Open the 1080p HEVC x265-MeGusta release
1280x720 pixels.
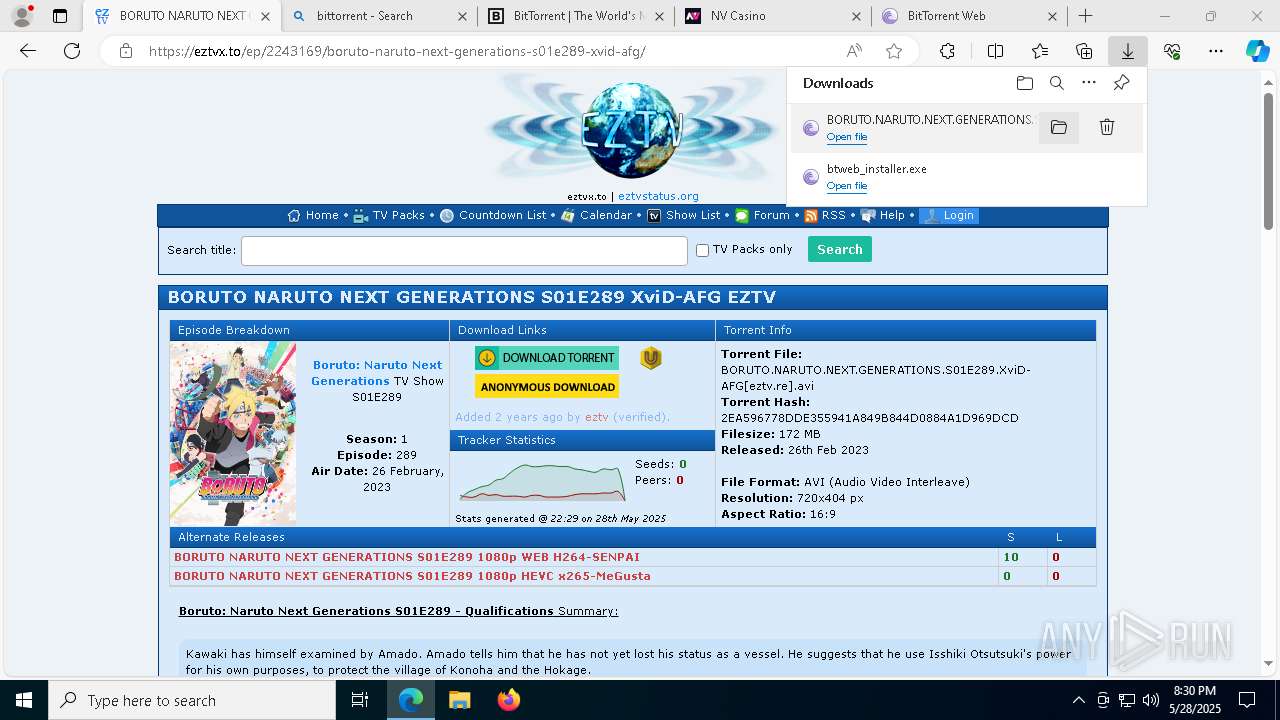tap(412, 576)
